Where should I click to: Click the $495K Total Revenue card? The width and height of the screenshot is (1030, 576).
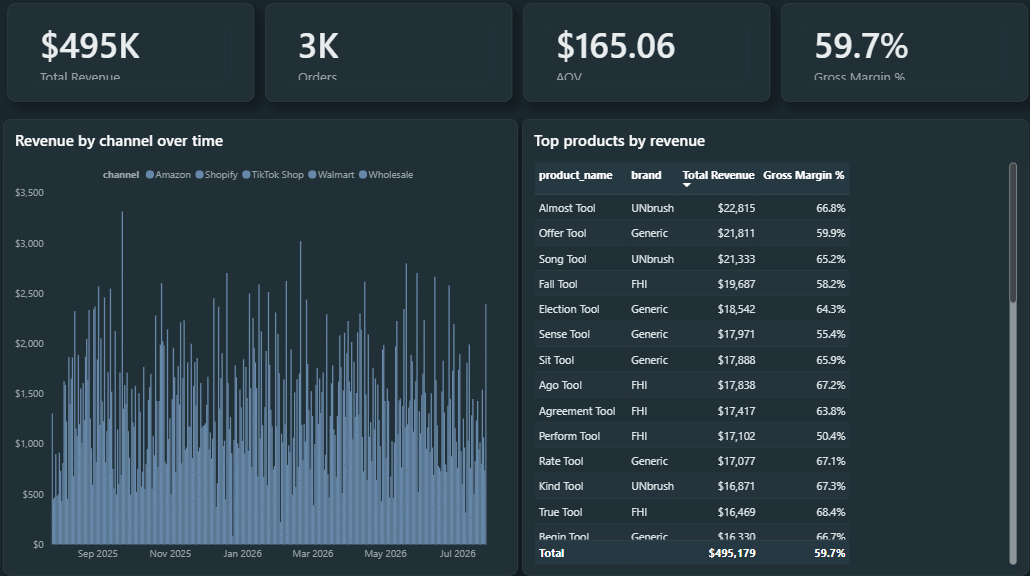(131, 53)
